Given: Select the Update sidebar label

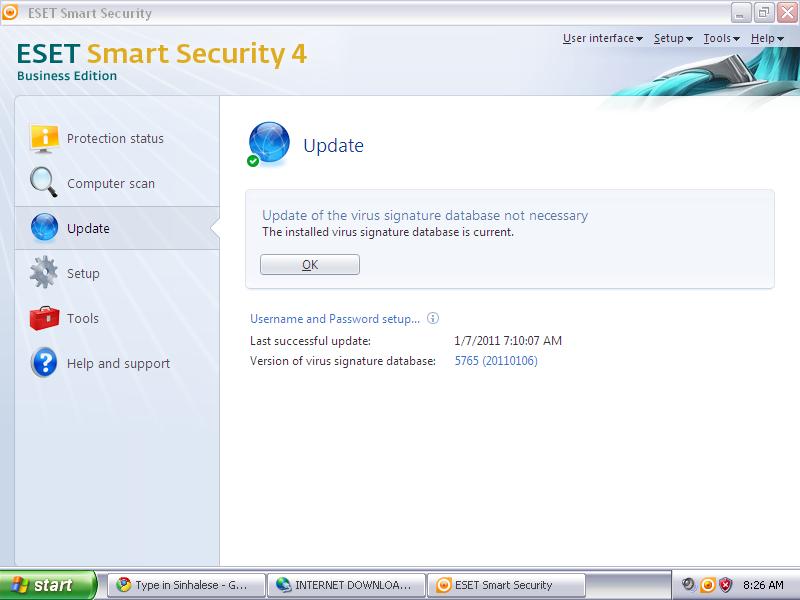Looking at the screenshot, I should click(88, 228).
